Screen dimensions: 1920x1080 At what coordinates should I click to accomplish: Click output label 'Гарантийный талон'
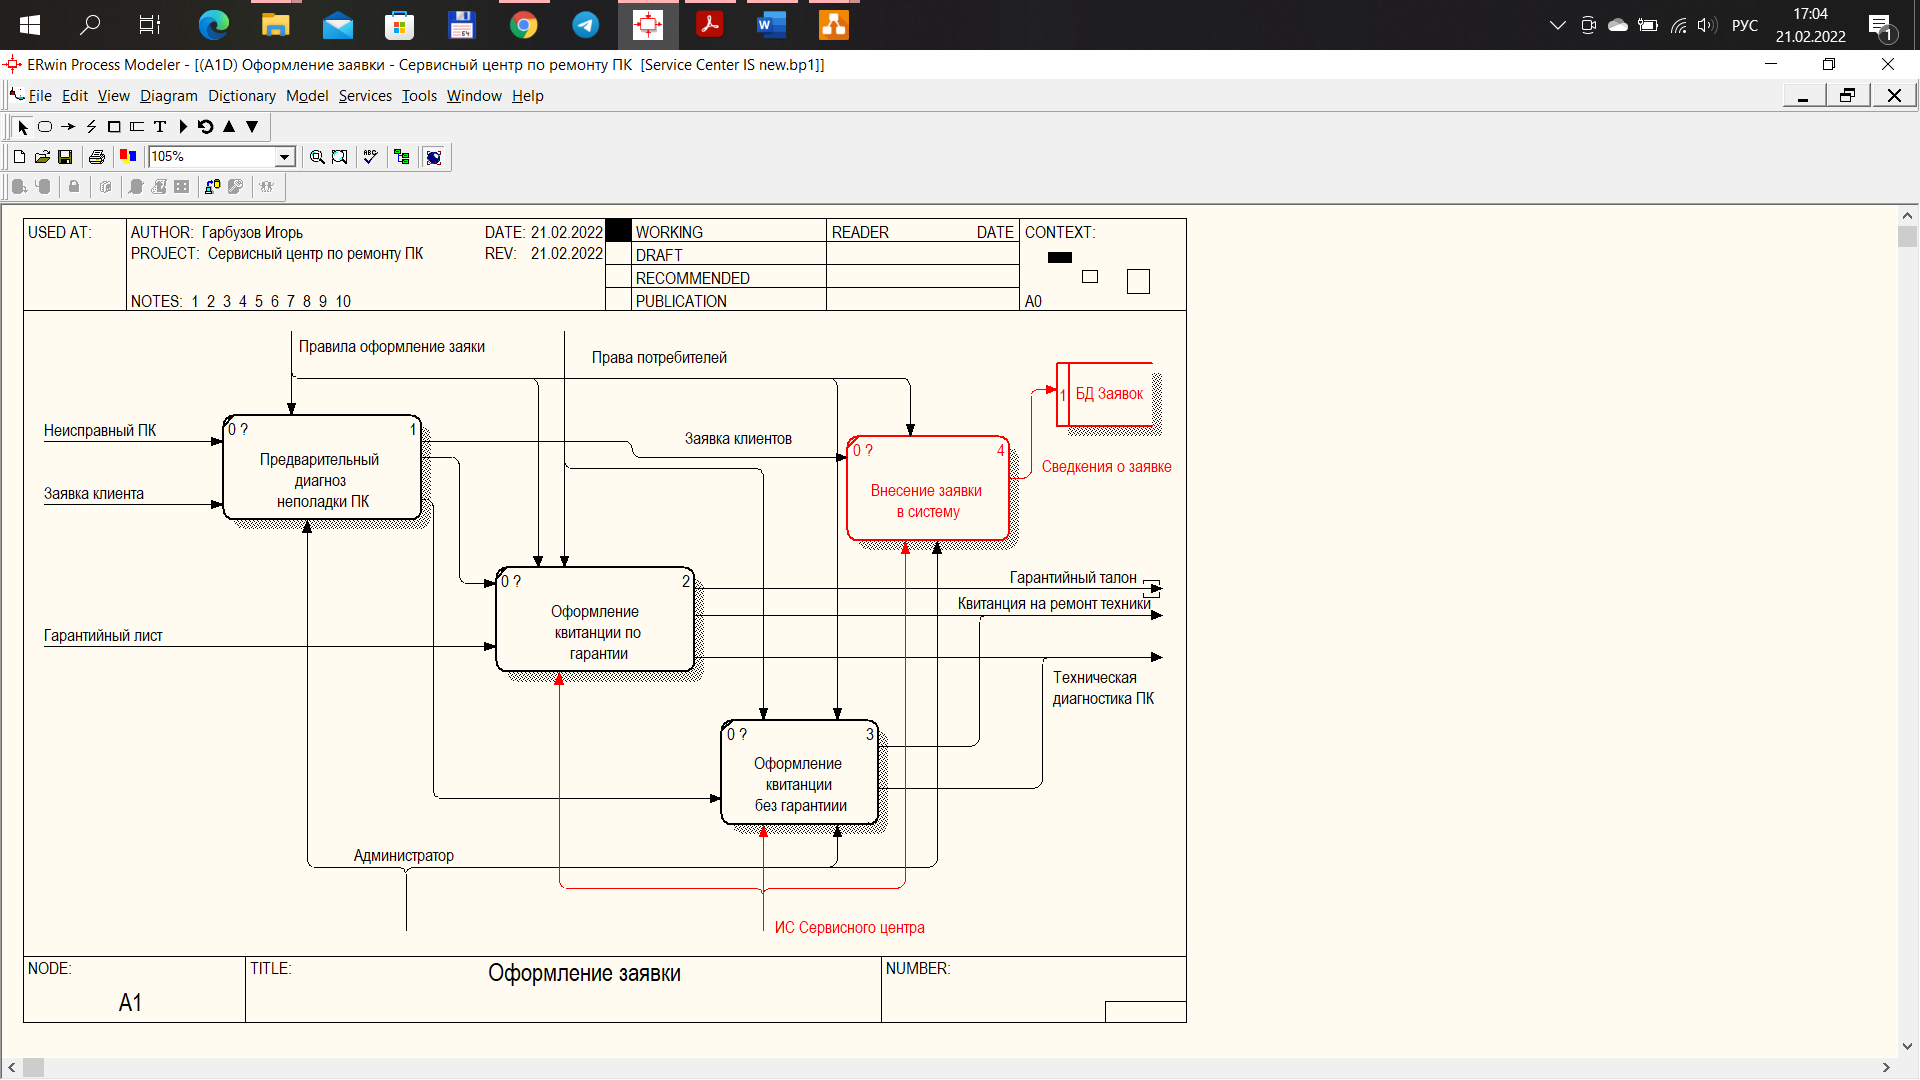point(1073,578)
